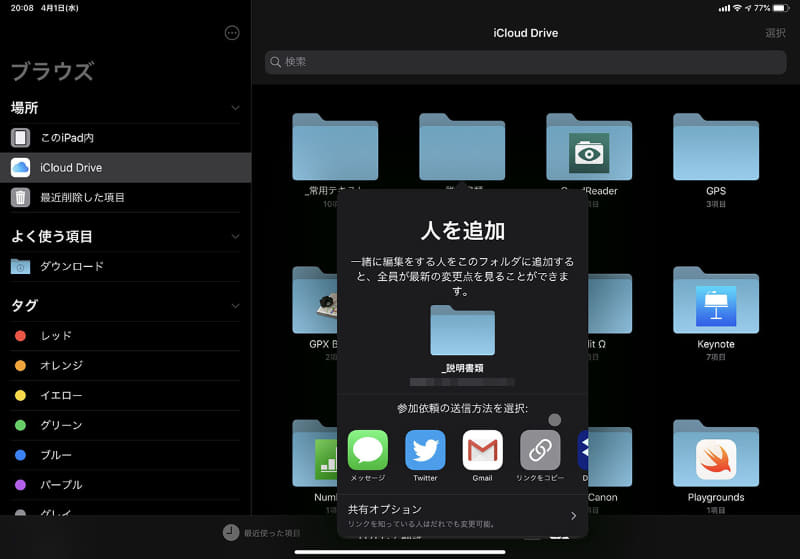Switch to 最近使った項目 tab
800x559 pixels.
261,533
